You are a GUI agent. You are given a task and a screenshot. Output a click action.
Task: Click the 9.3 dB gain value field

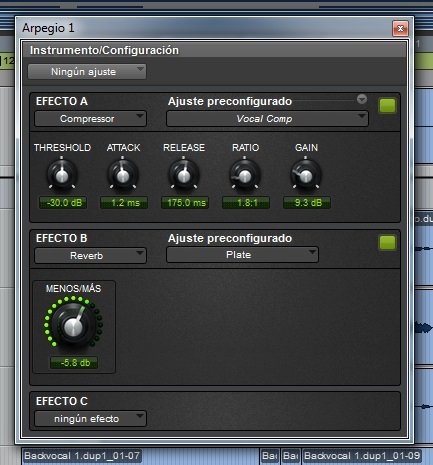point(307,203)
